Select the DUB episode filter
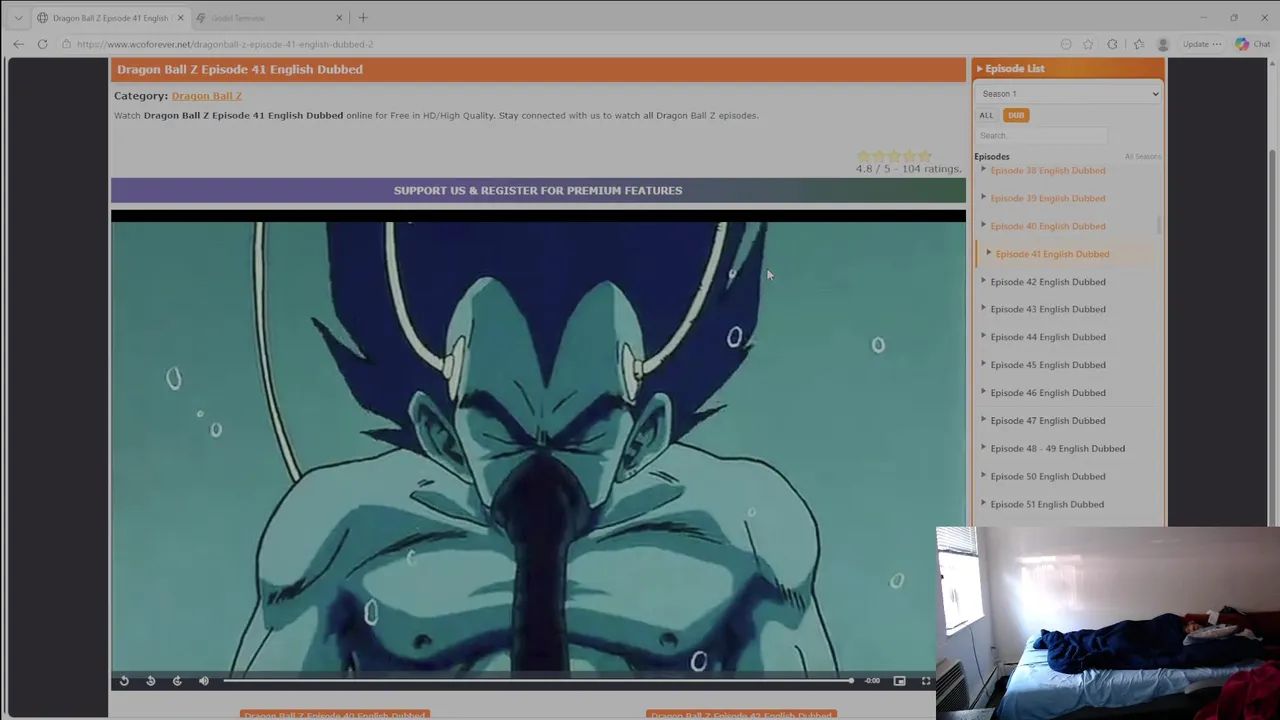1280x720 pixels. pyautogui.click(x=1016, y=115)
